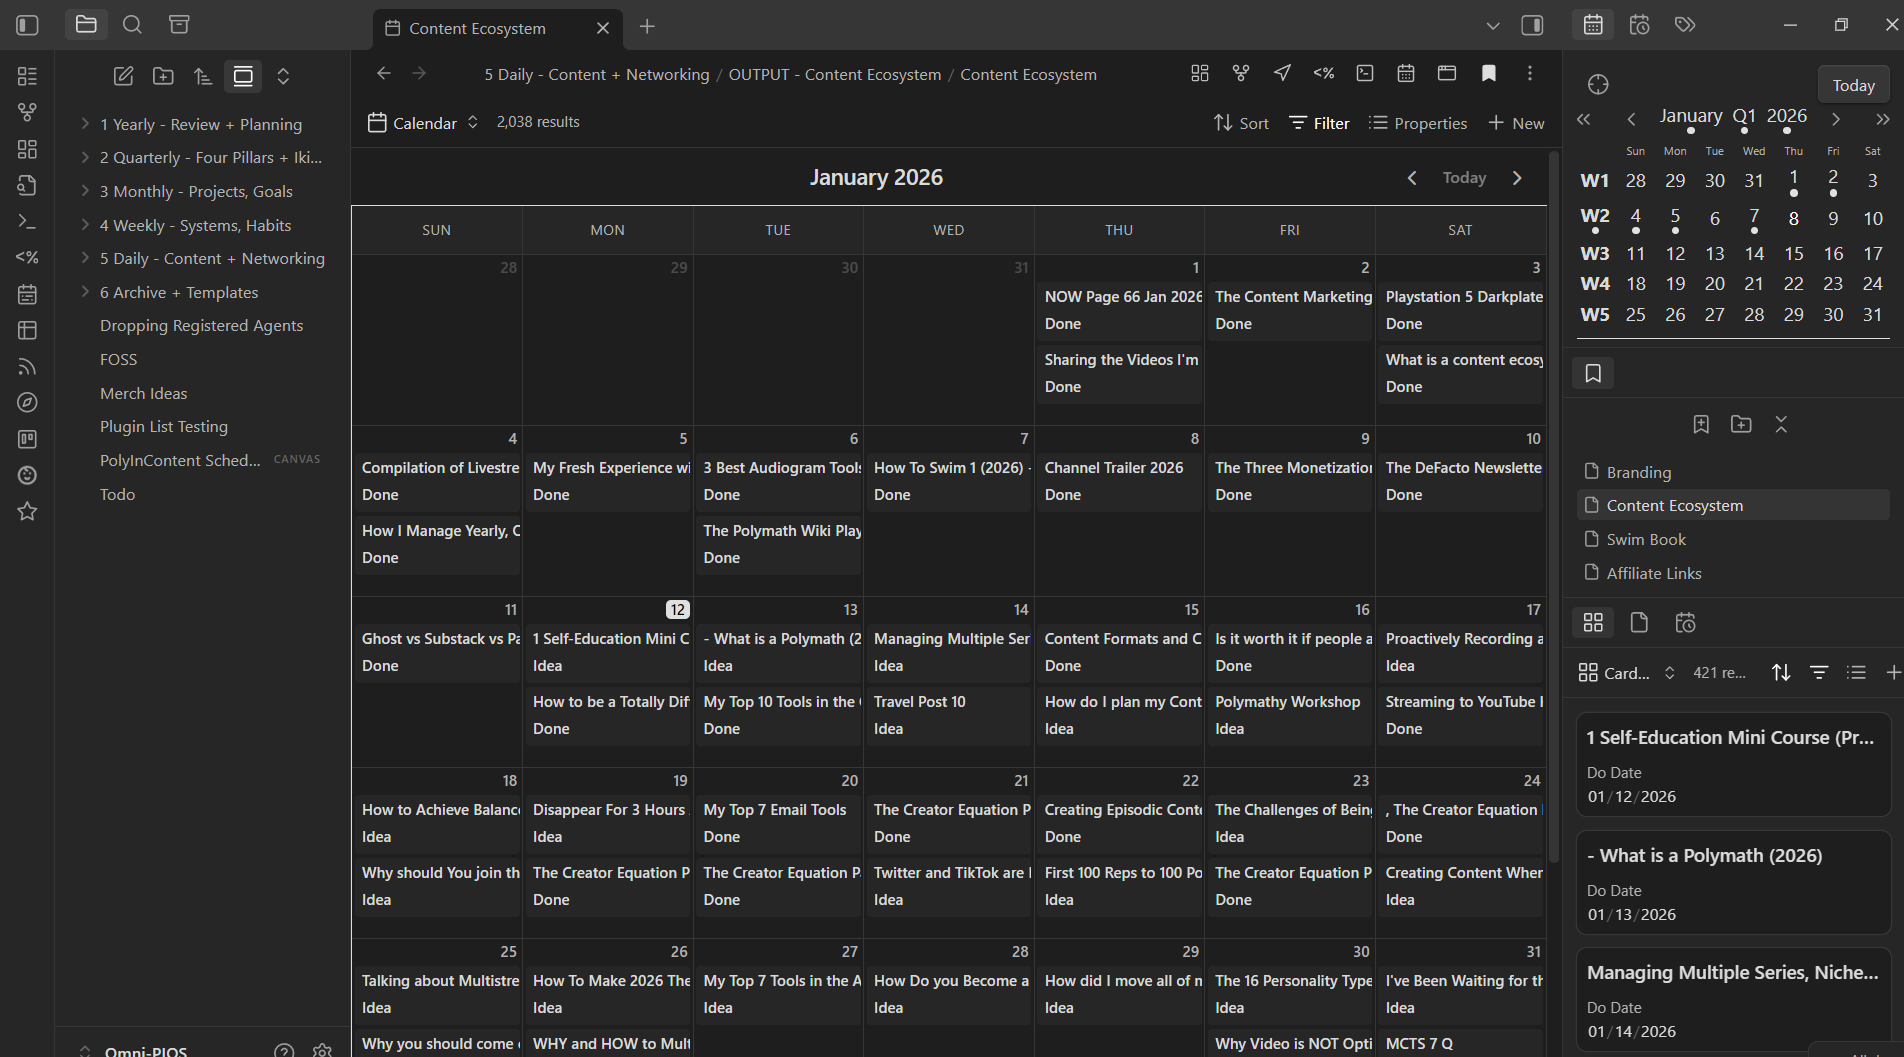
Task: Toggle the left sidebar
Action: [27, 25]
